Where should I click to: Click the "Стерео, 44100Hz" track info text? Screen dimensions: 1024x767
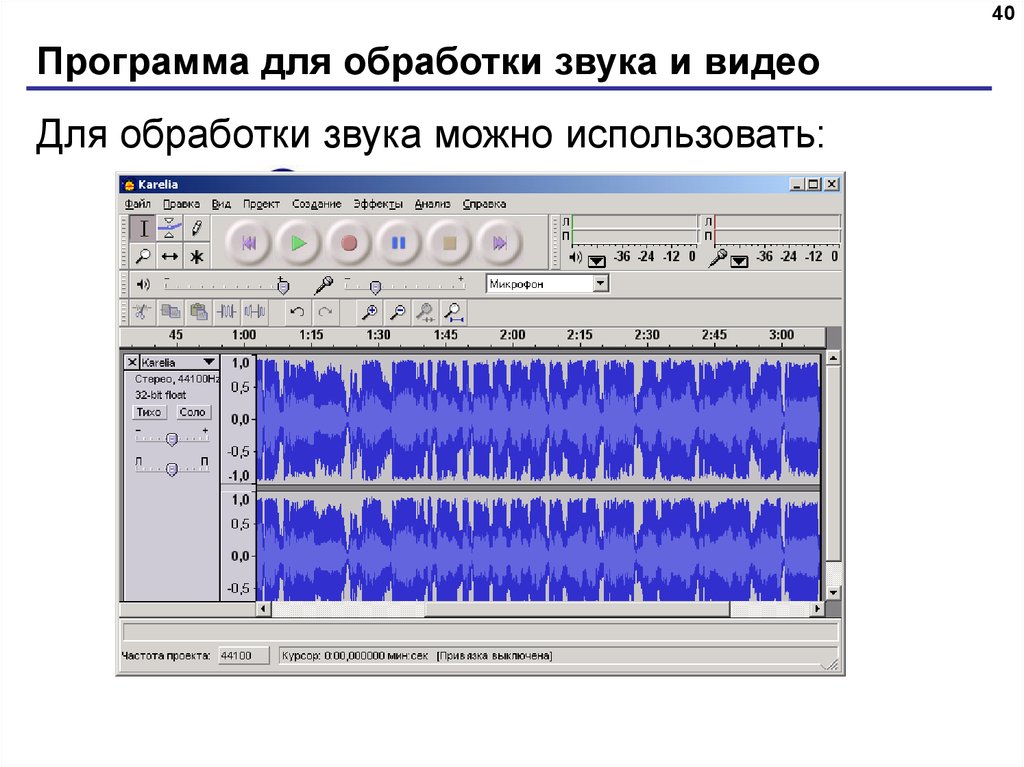tap(176, 379)
